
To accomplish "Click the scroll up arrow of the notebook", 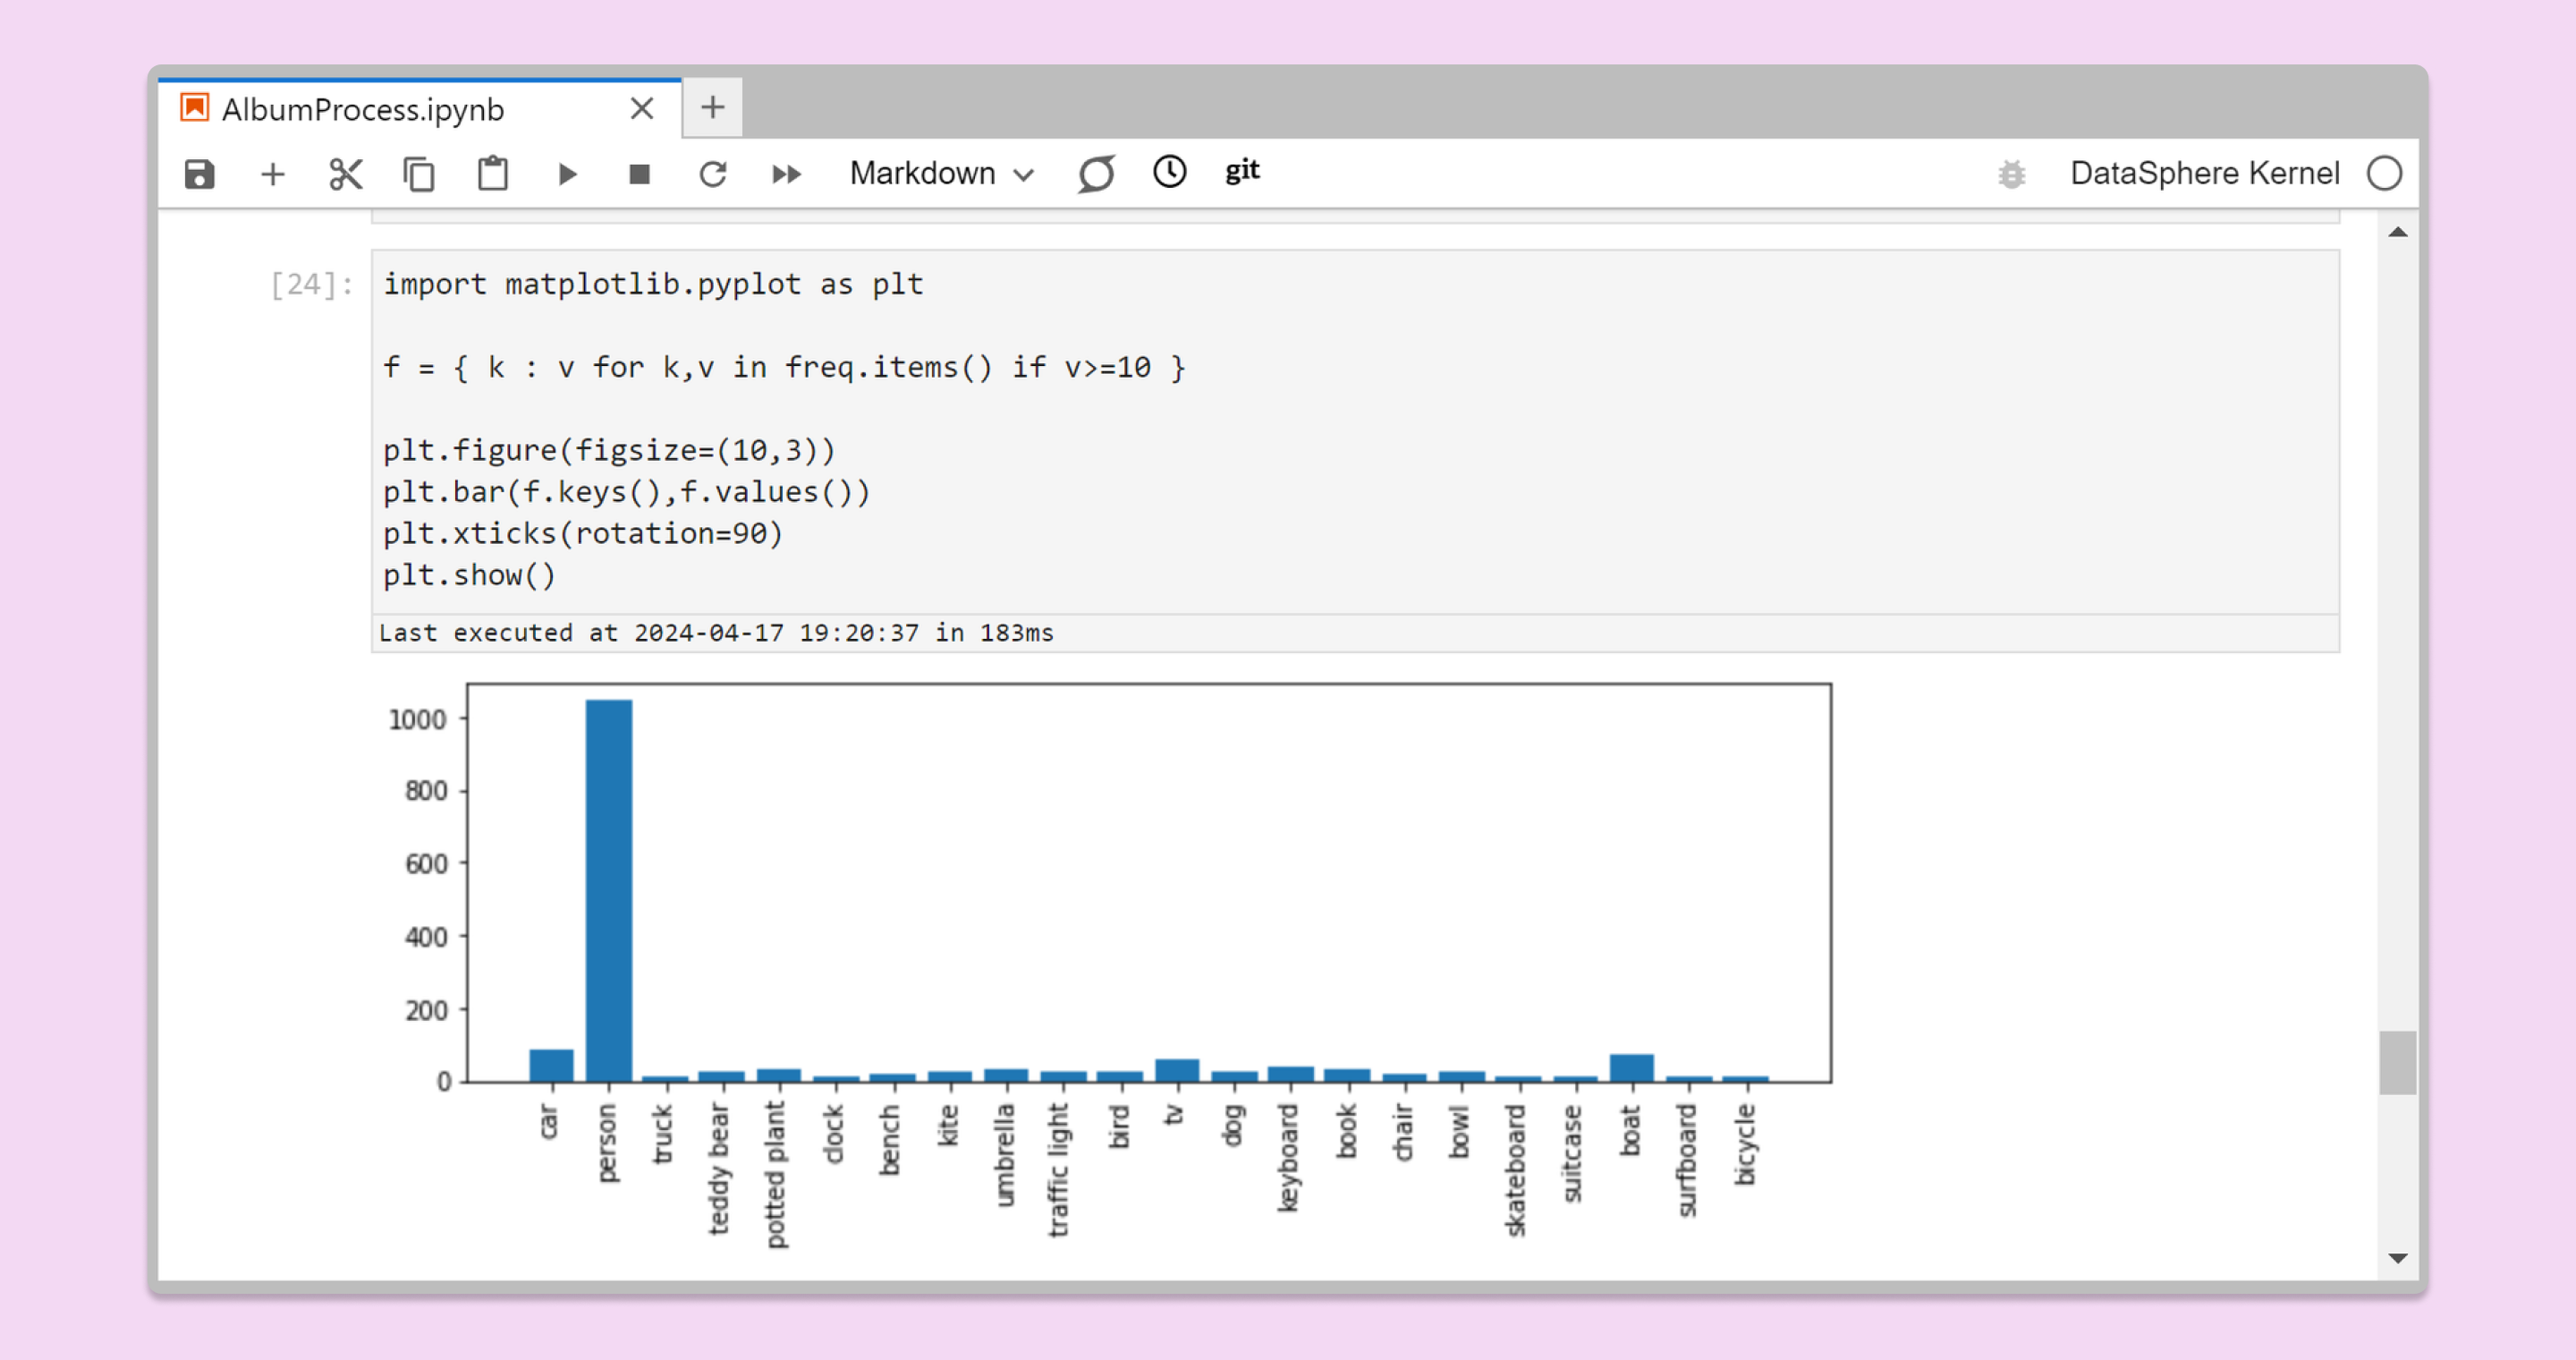I will pyautogui.click(x=2398, y=232).
